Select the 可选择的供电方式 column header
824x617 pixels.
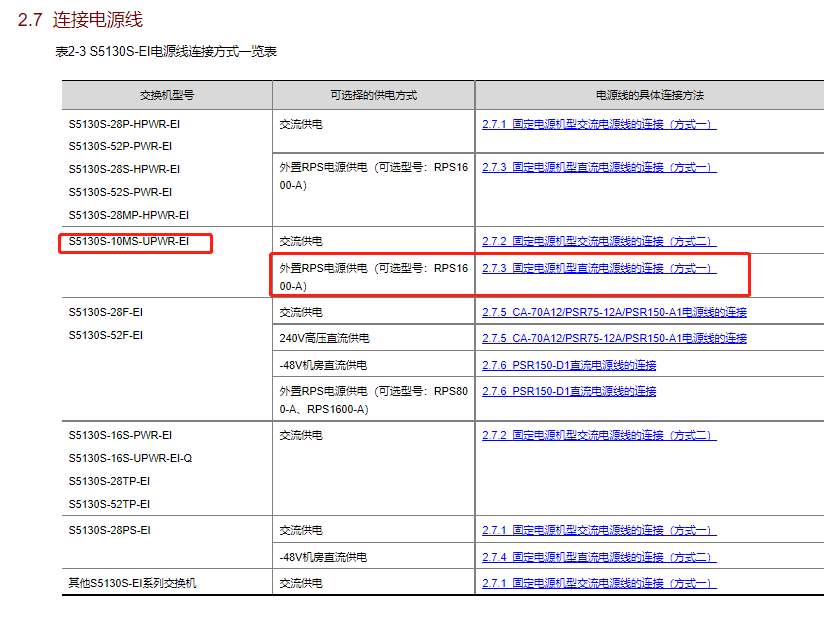[x=374, y=95]
